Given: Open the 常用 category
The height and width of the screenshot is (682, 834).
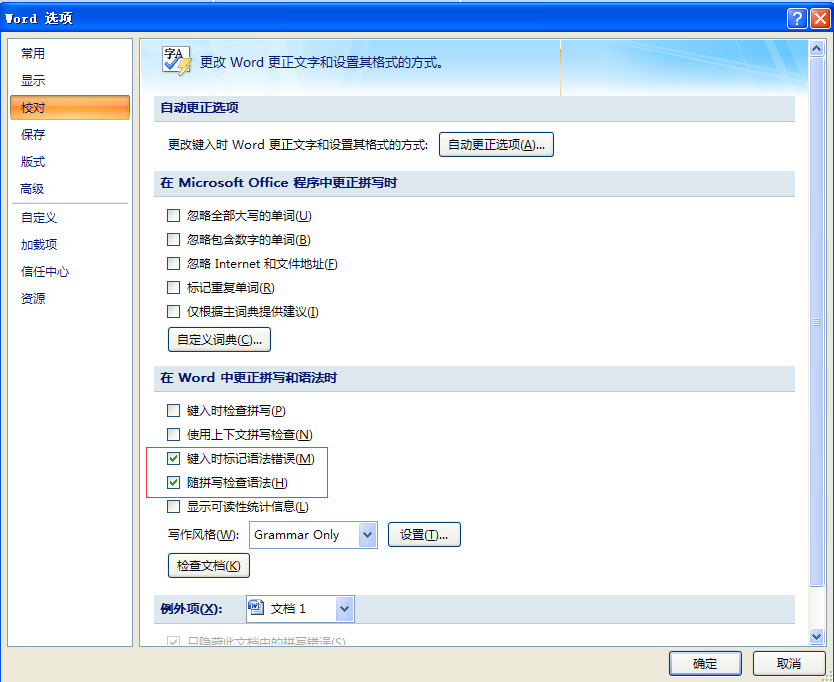Looking at the screenshot, I should [x=33, y=53].
